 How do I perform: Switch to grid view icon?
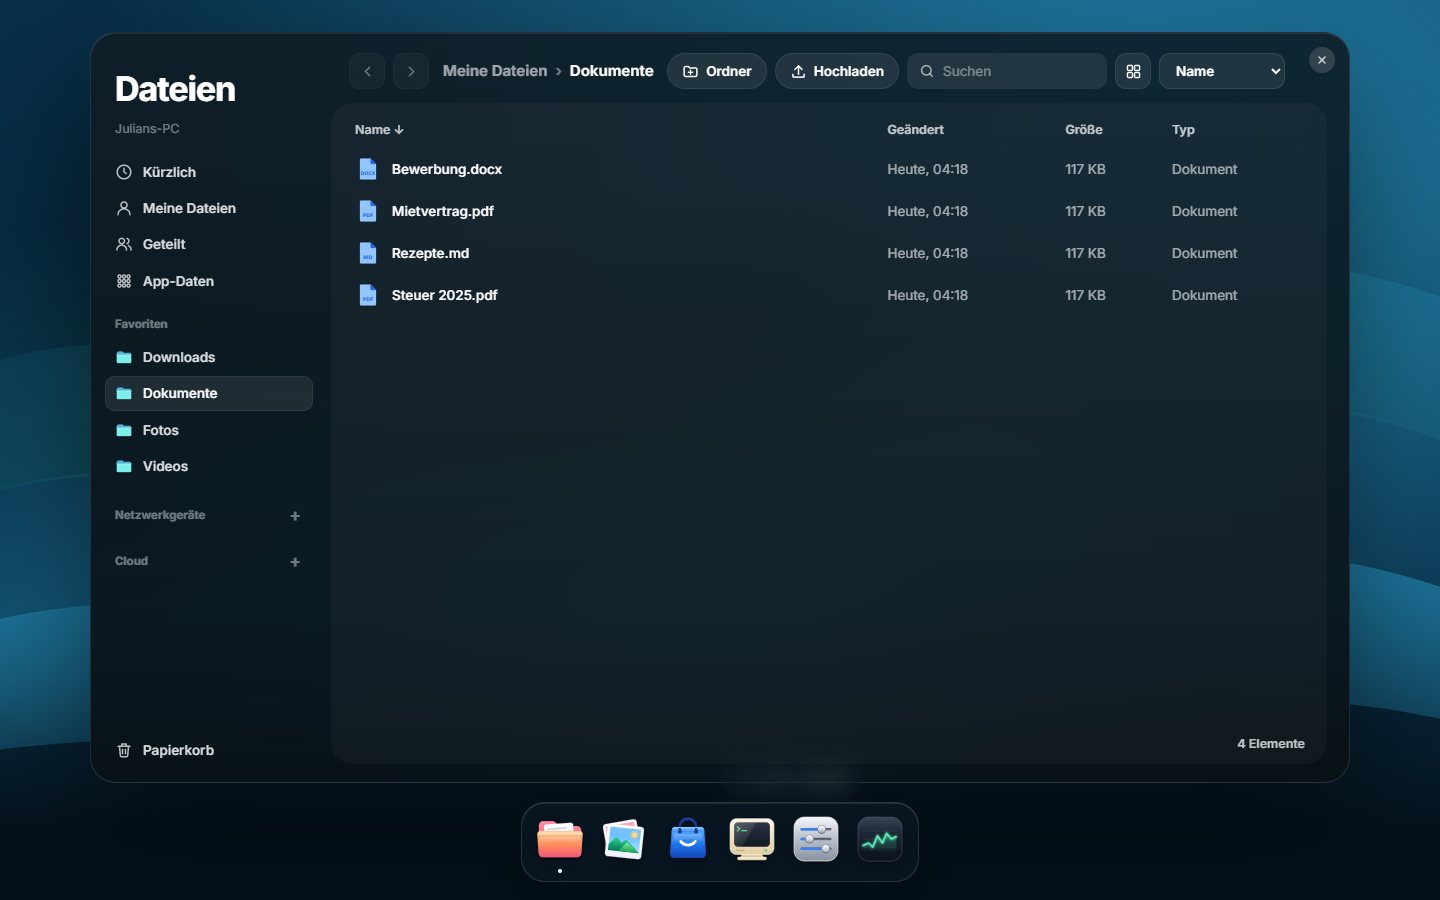point(1133,71)
